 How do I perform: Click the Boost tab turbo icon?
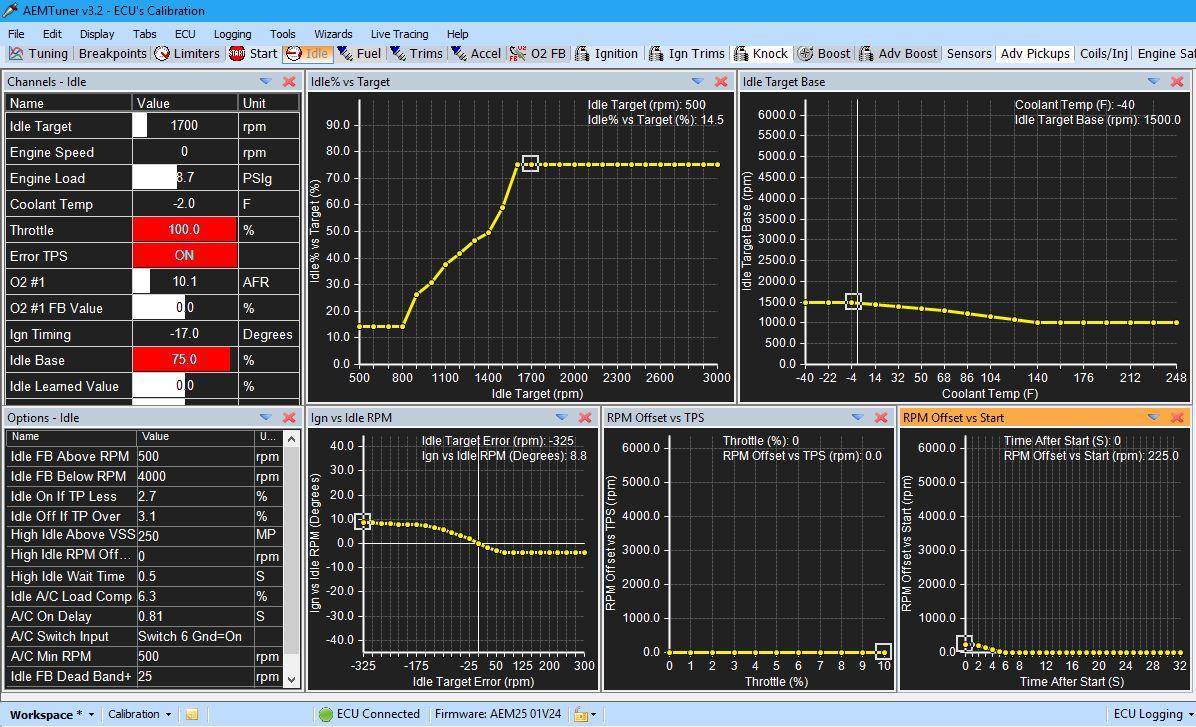pos(805,54)
